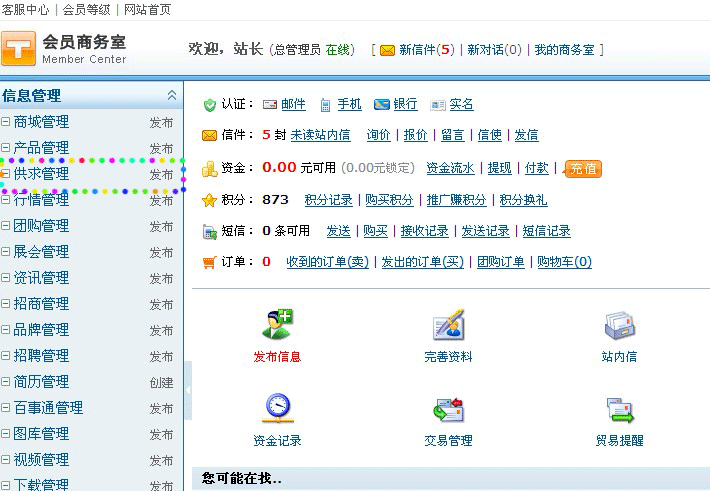Click the envelope icon beside 新信件
The width and height of the screenshot is (710, 491).
coord(387,50)
